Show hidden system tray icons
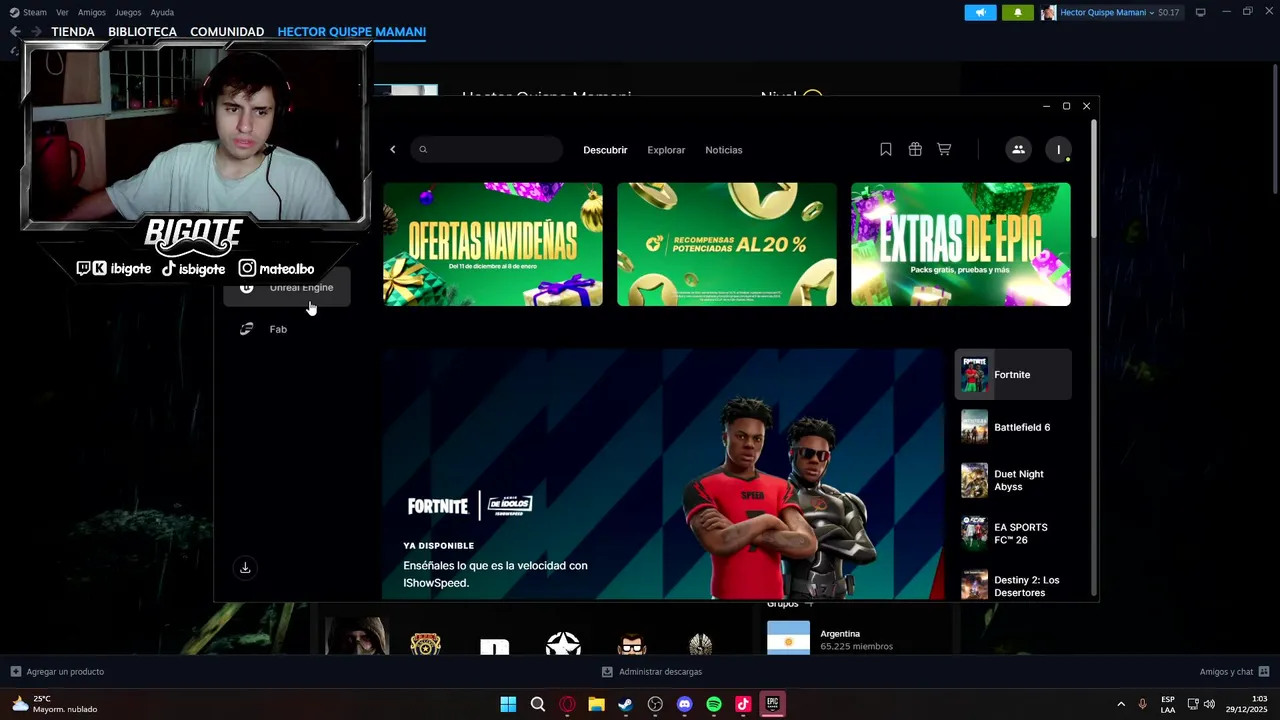The image size is (1280, 720). tap(1121, 704)
